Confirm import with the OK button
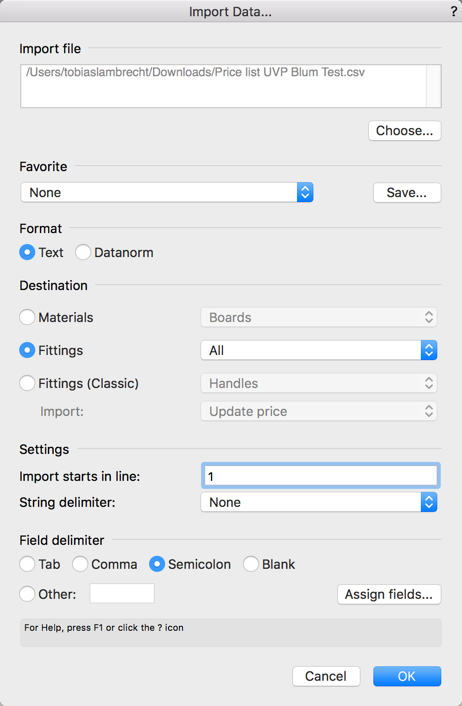 pos(407,676)
